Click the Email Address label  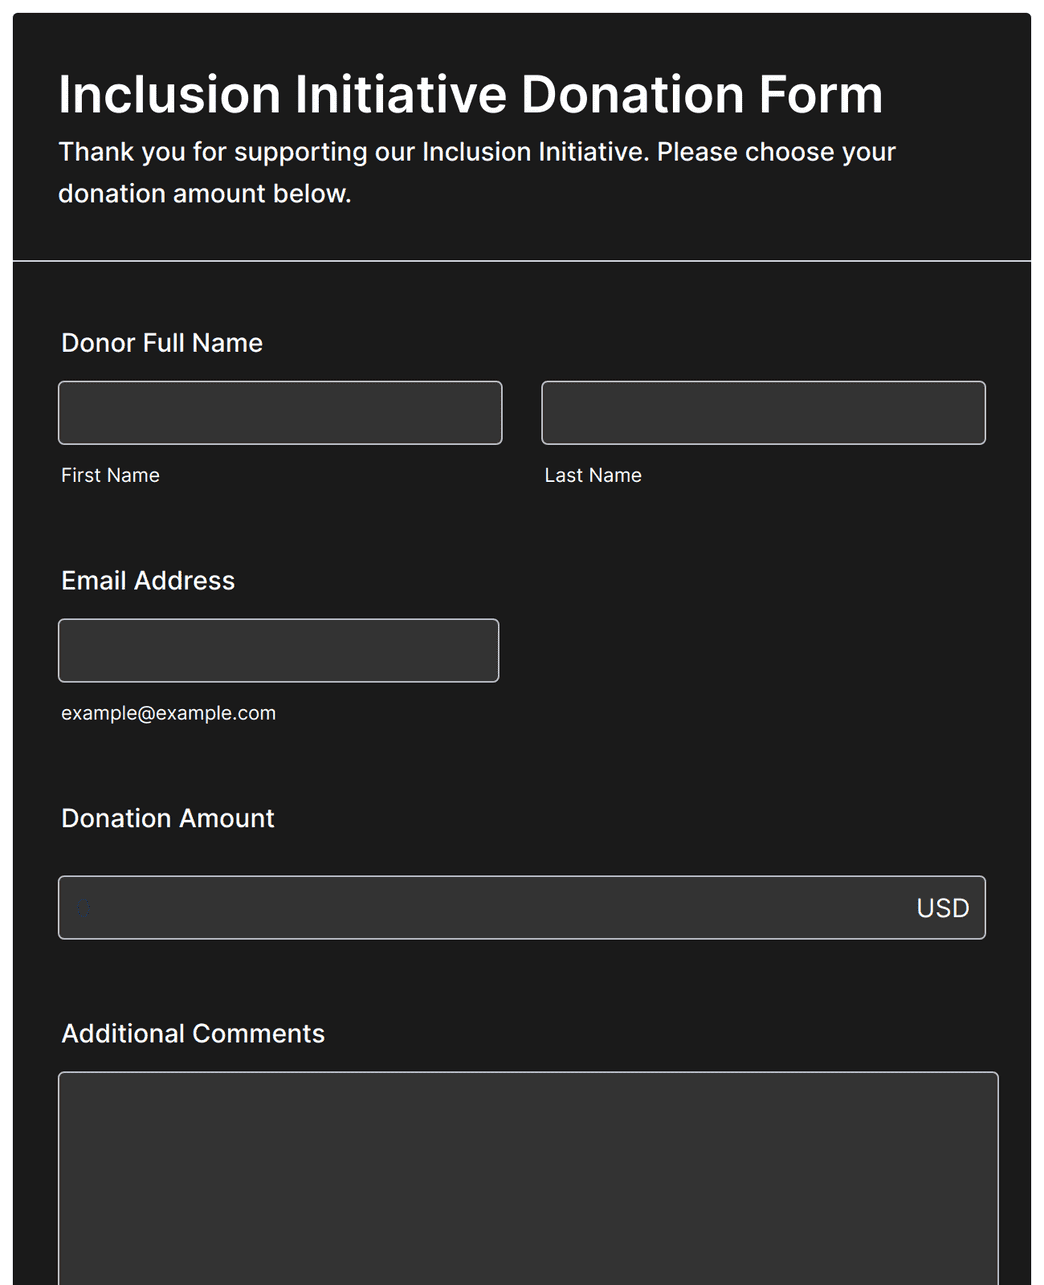148,581
